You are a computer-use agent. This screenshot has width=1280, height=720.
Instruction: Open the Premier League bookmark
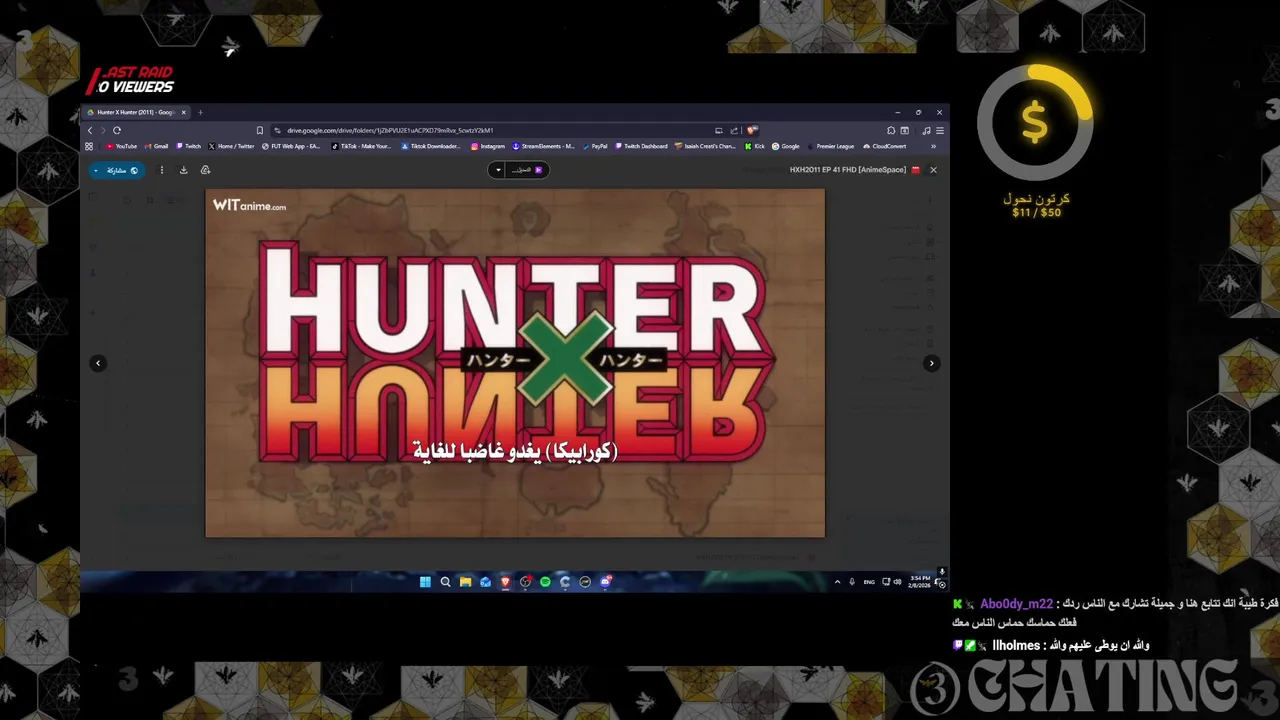[x=830, y=146]
